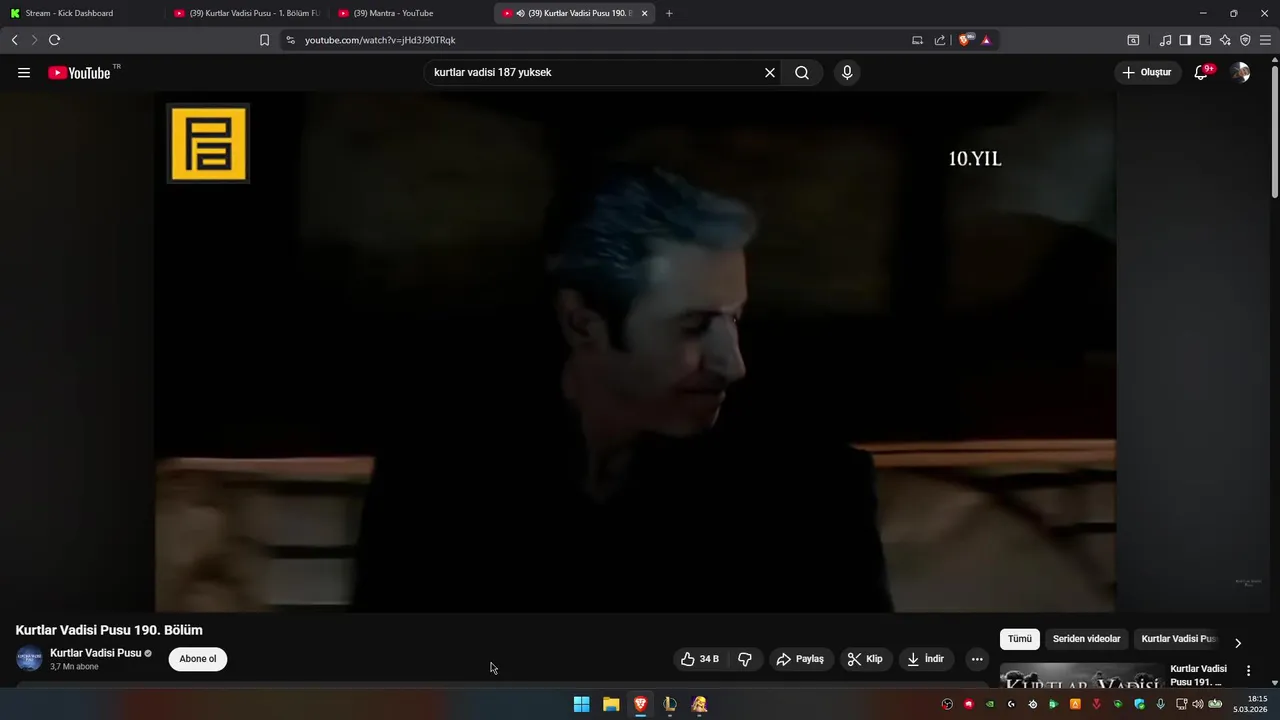Run search with magnifier button
This screenshot has height=720, width=1280.
(802, 73)
